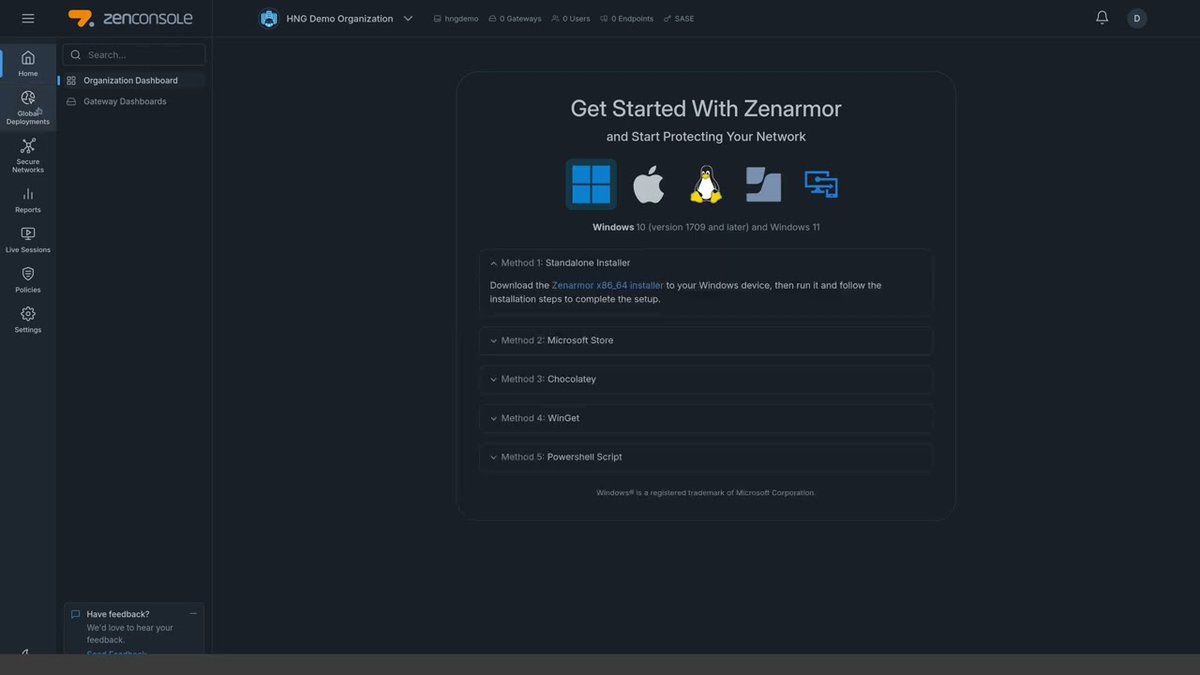The width and height of the screenshot is (1200, 675).
Task: Go to Home in the sidebar
Action: click(x=28, y=63)
